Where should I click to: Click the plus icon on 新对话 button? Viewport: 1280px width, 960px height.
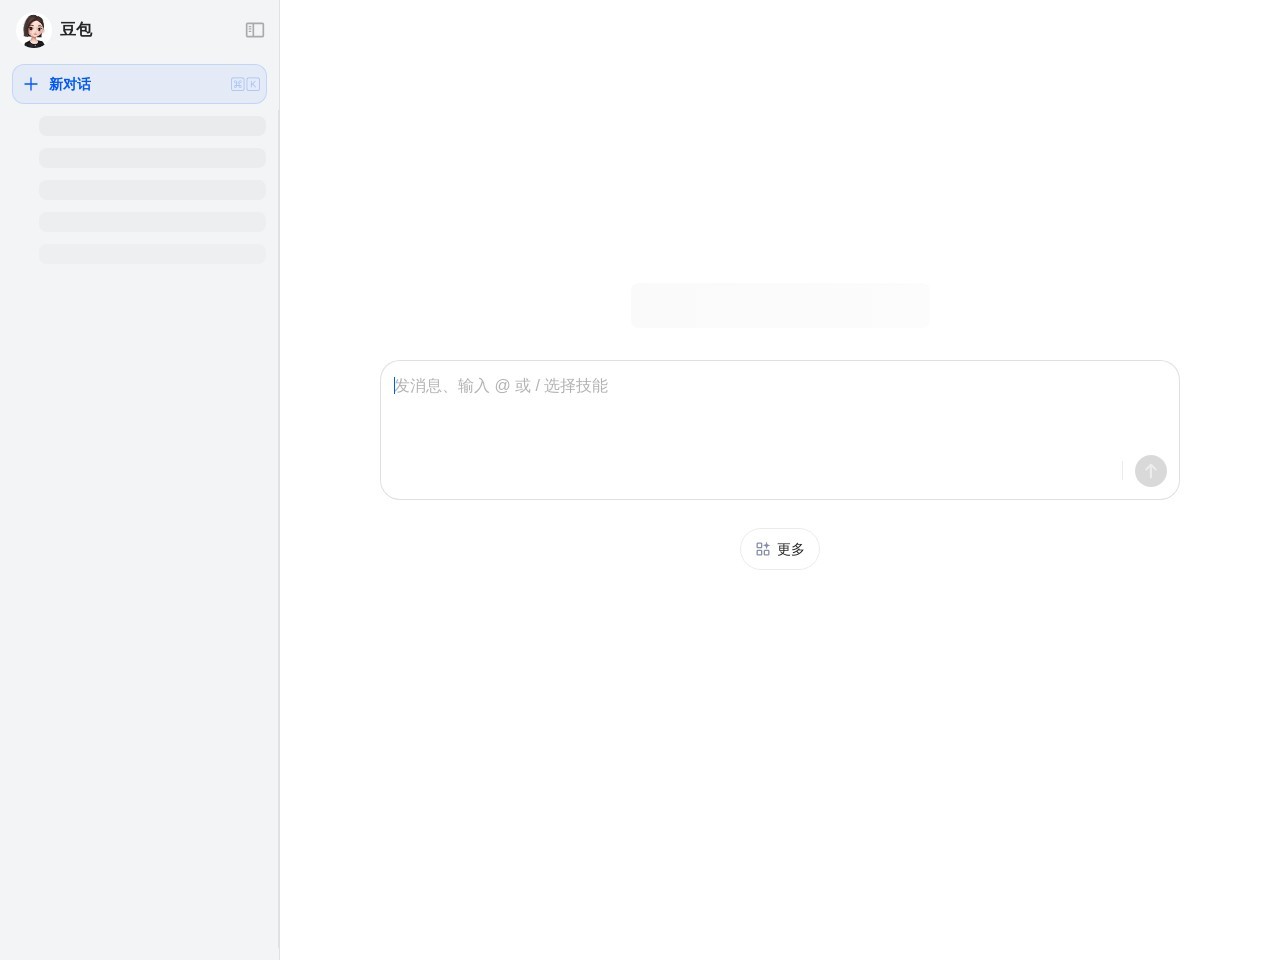31,84
